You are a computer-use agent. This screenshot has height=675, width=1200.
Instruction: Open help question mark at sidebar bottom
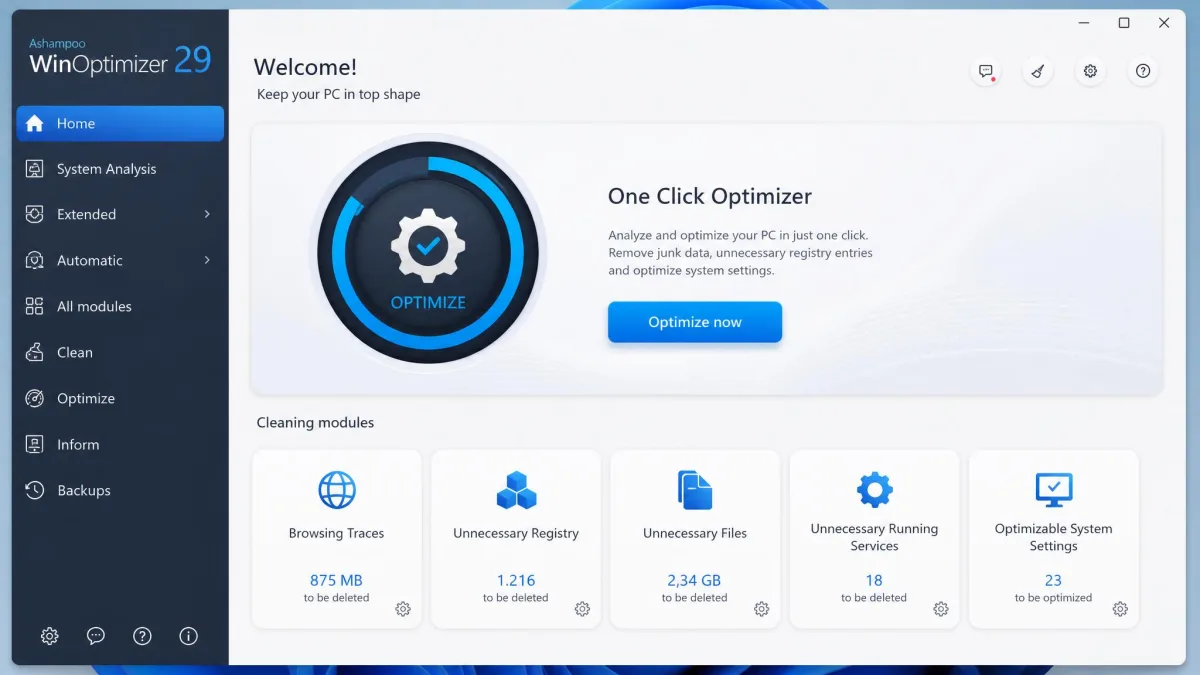pos(142,635)
